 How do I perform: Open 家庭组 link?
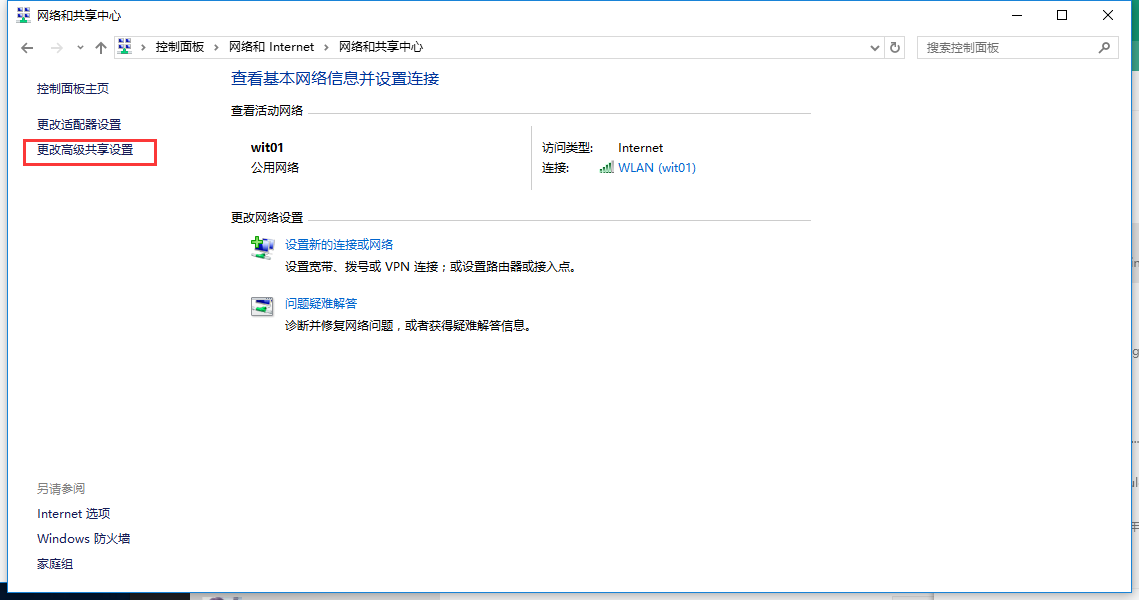pos(54,564)
